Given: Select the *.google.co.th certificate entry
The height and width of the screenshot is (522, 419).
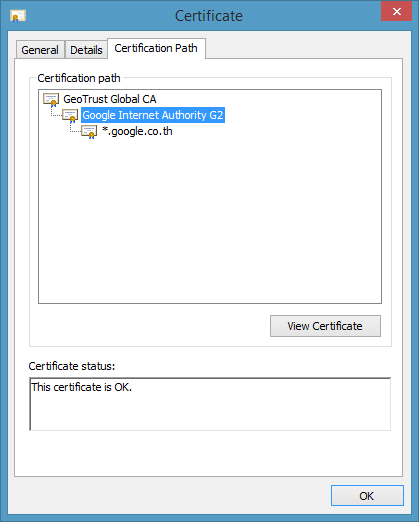Looking at the screenshot, I should [137, 131].
